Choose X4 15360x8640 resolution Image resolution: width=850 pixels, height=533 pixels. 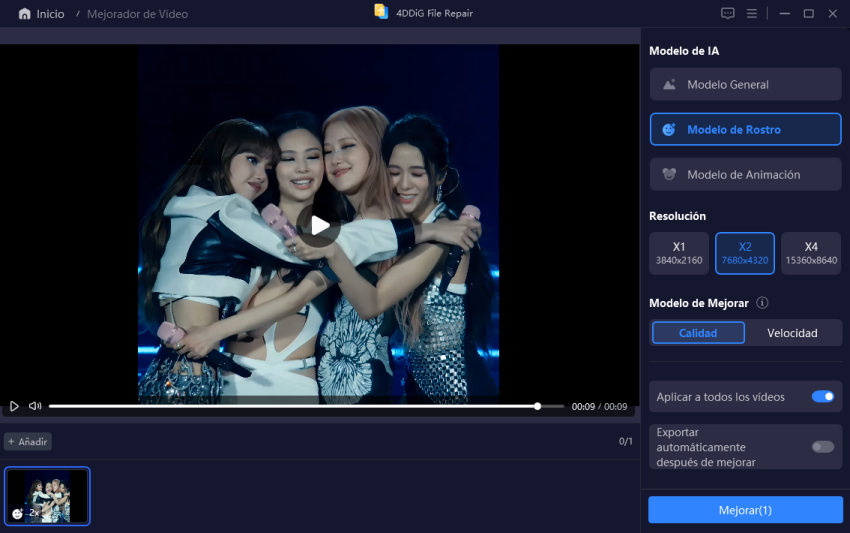coord(811,253)
